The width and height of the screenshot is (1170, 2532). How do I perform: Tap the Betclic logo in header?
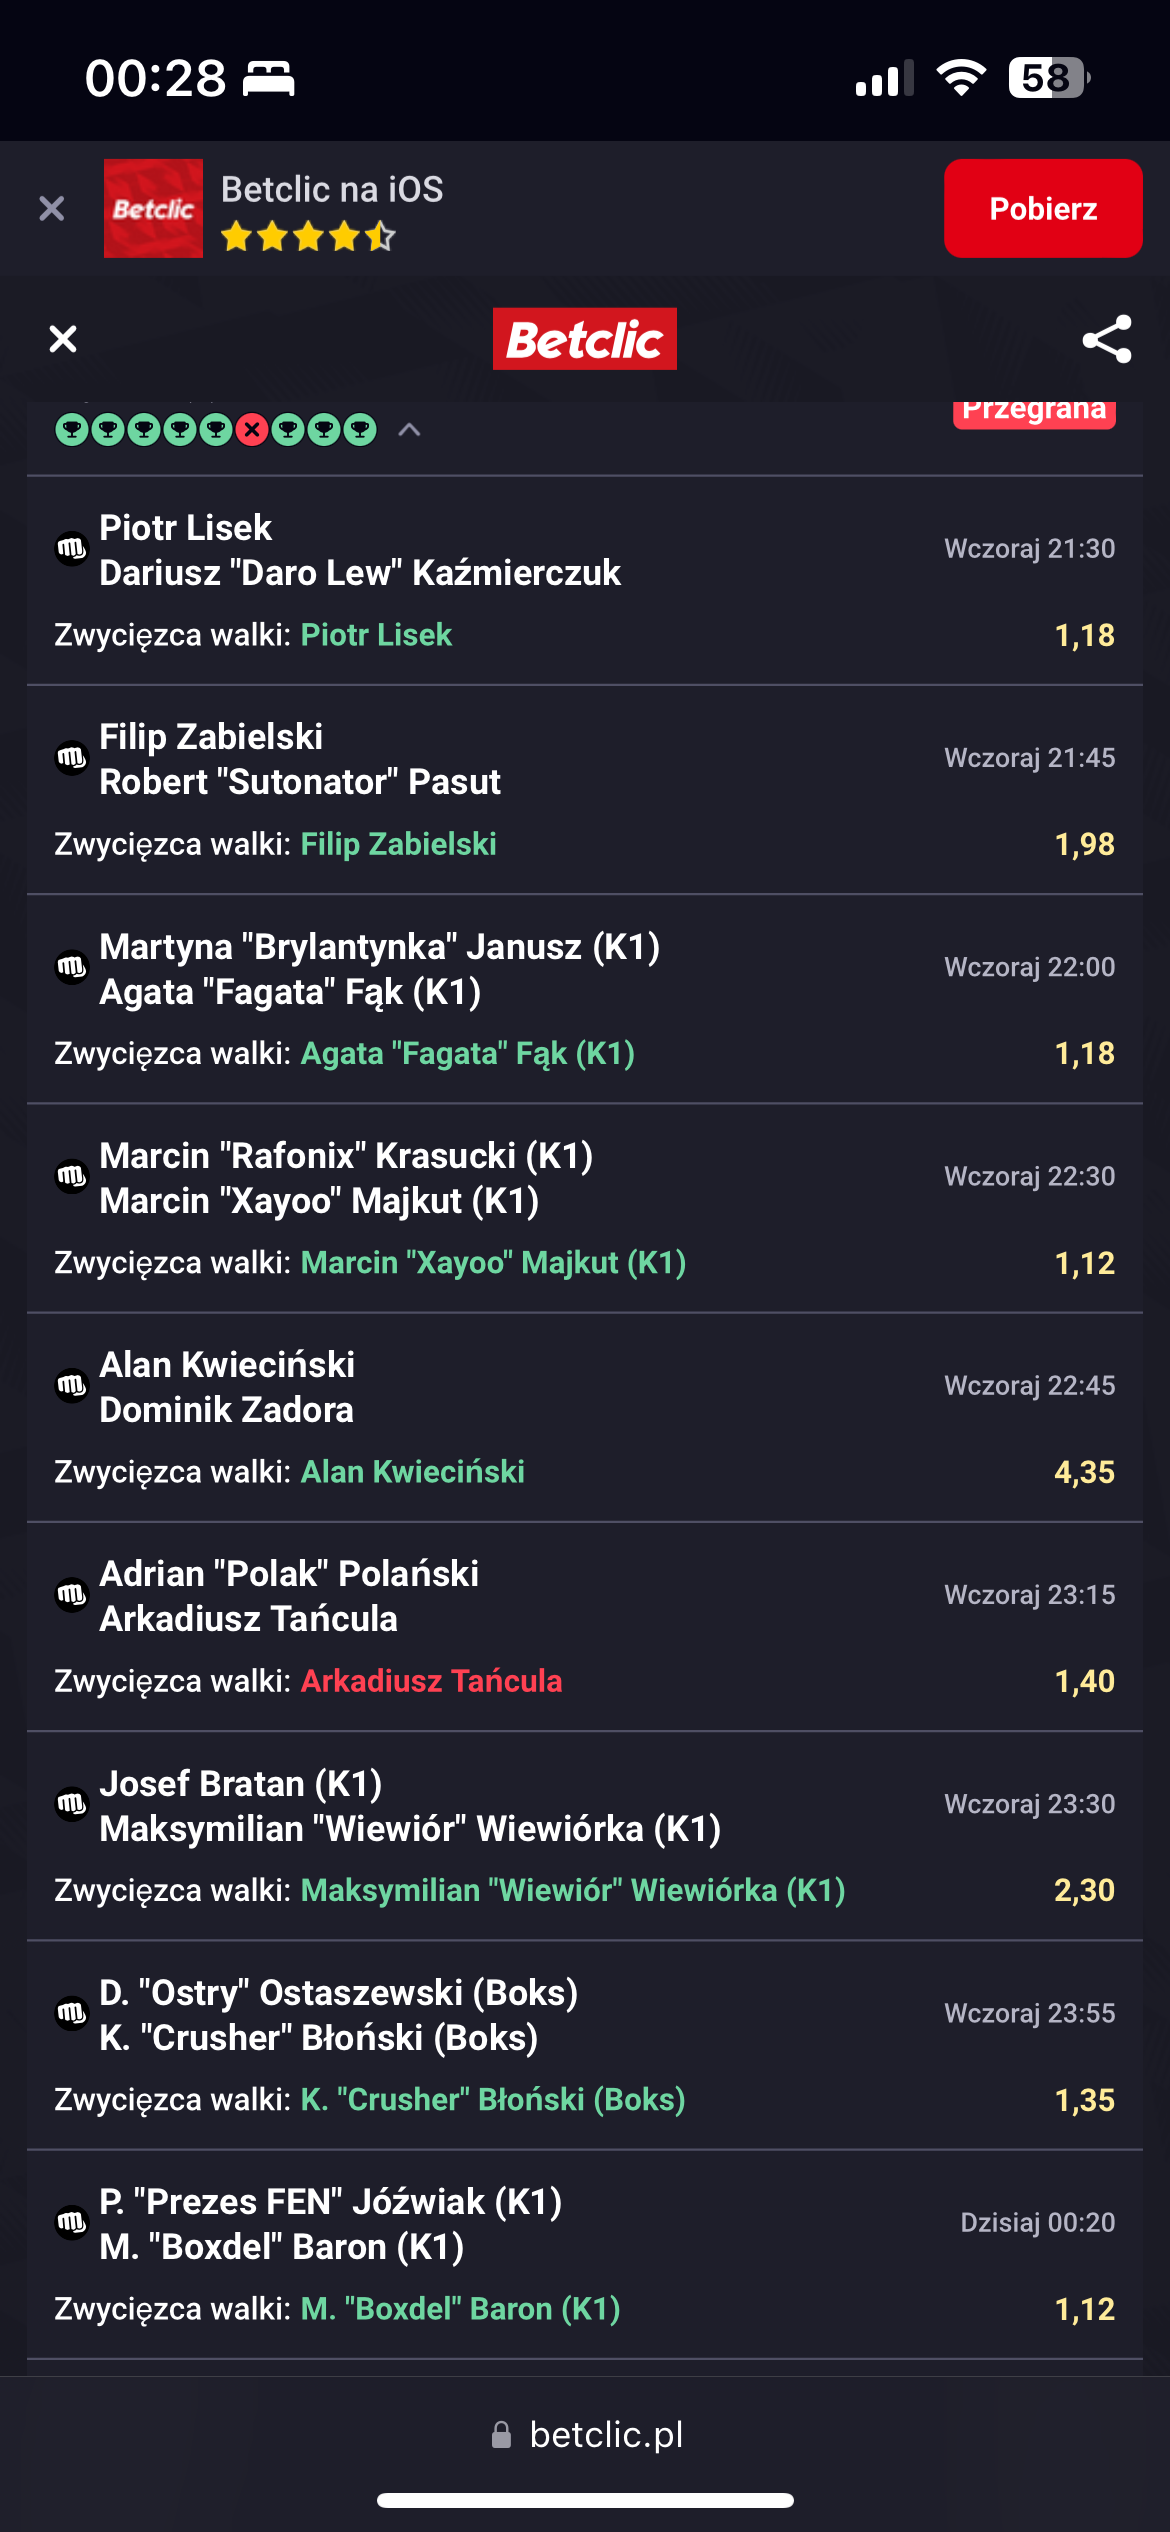[584, 339]
